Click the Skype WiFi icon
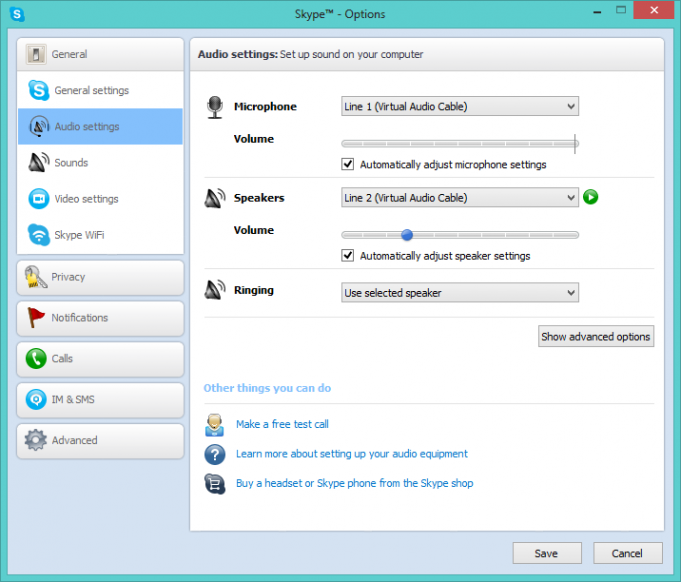The height and width of the screenshot is (582, 681). click(x=39, y=235)
